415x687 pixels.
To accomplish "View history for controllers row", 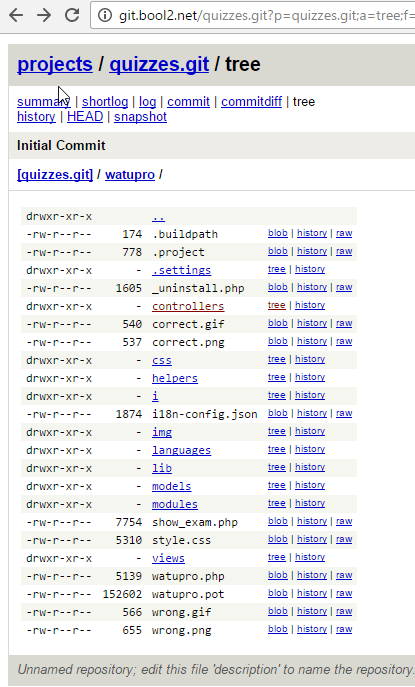I will (310, 305).
